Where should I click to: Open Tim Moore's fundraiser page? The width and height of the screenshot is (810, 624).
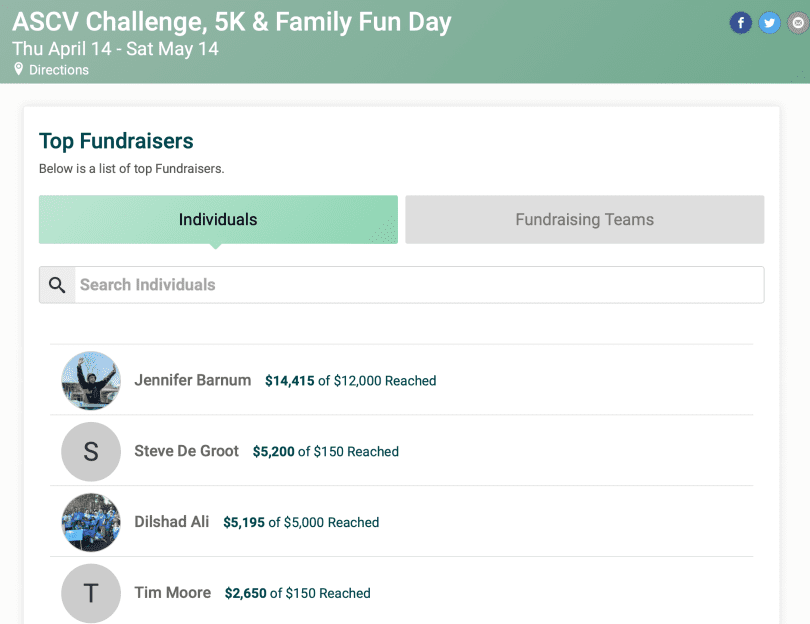point(173,592)
